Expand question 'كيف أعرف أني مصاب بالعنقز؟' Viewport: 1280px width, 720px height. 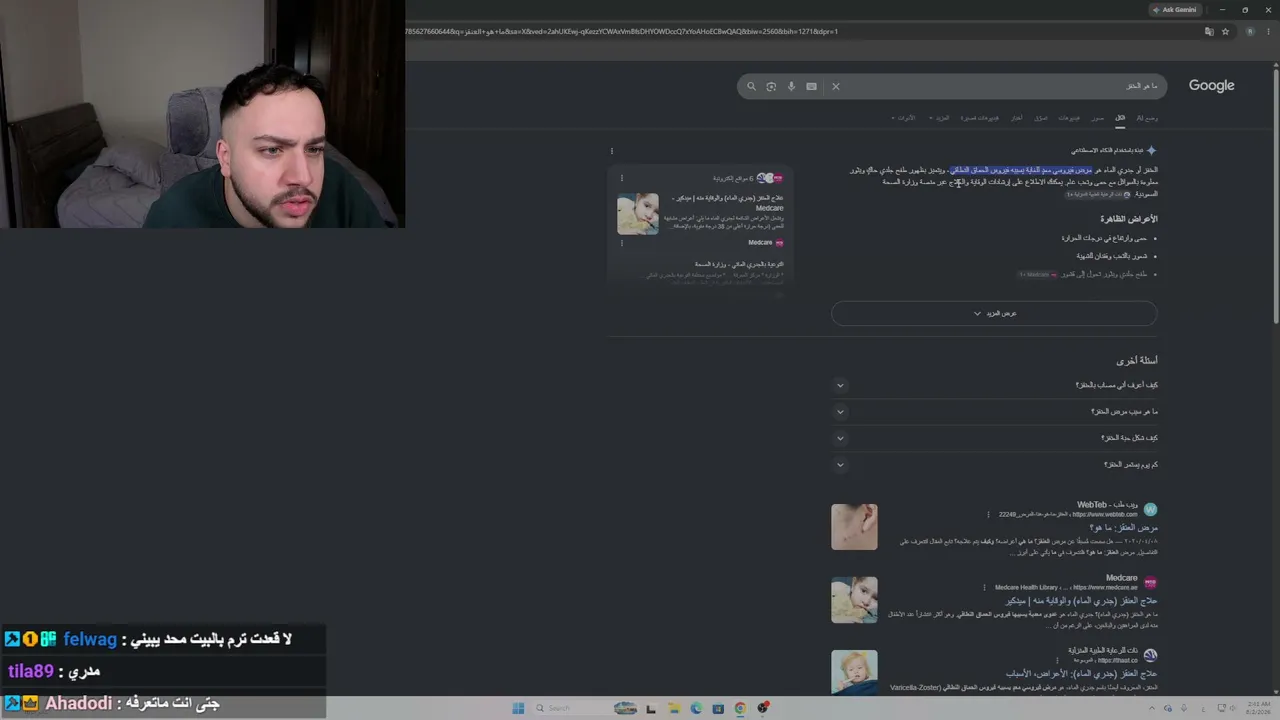[994, 385]
